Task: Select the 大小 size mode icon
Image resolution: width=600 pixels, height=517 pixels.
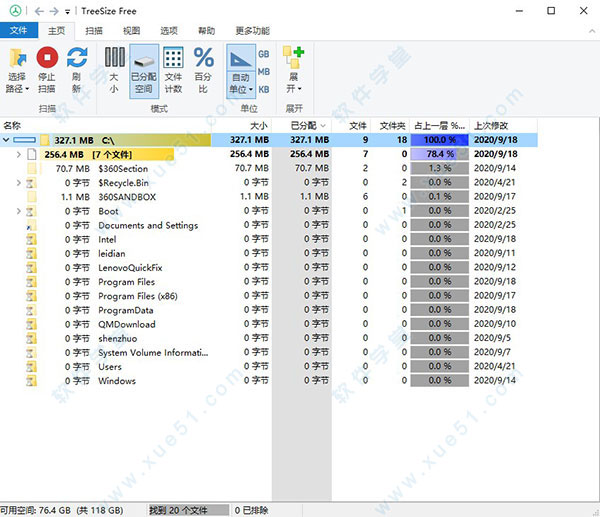Action: pyautogui.click(x=113, y=59)
